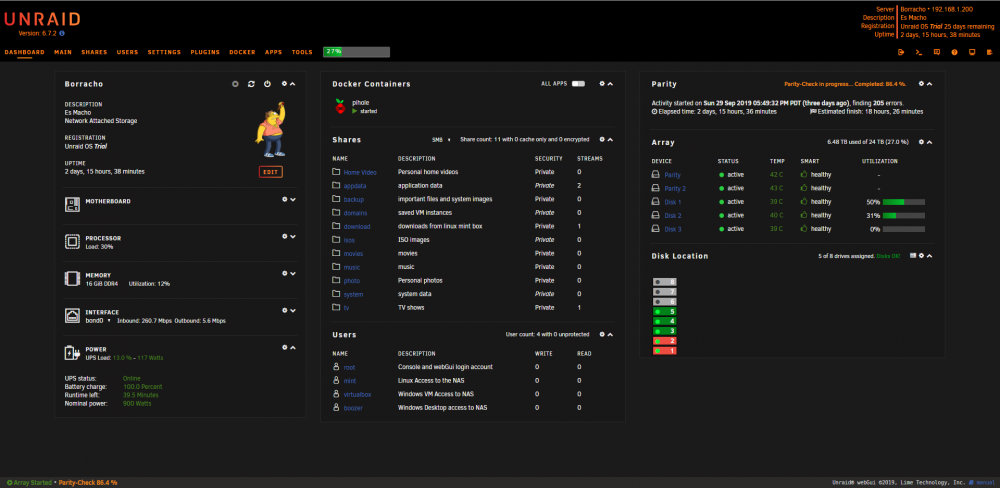Image resolution: width=1000 pixels, height=488 pixels.
Task: Click the Barney avatar image
Action: pyautogui.click(x=270, y=130)
